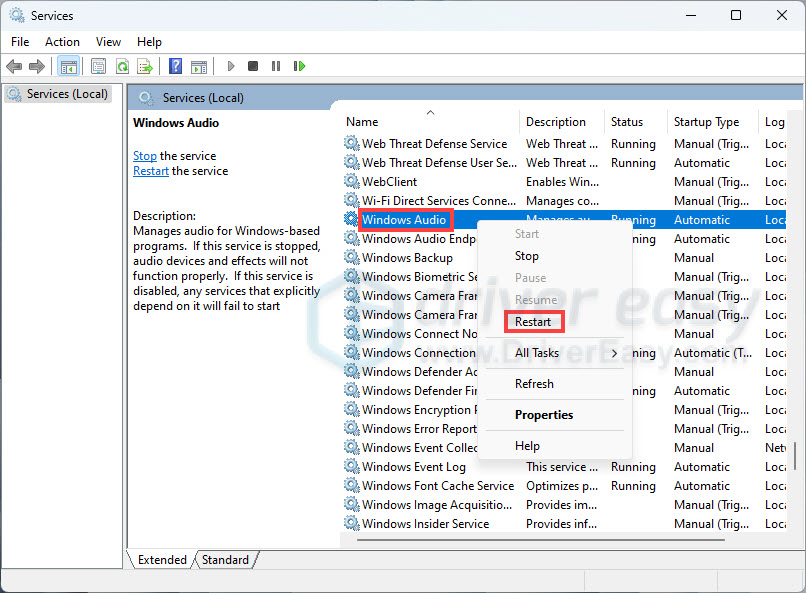Select Web Threat Defense User Service row
The height and width of the screenshot is (593, 806).
pos(564,163)
